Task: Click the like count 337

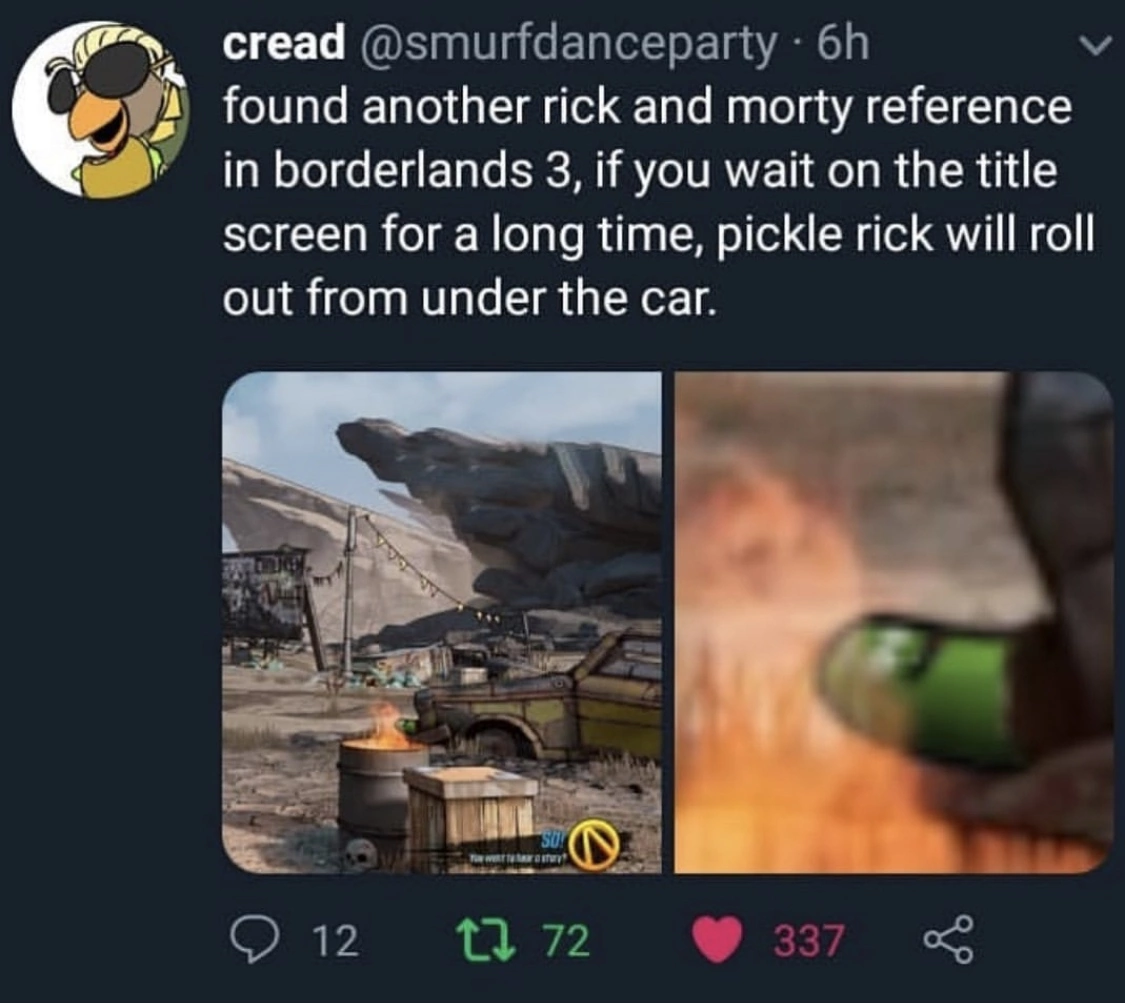Action: coord(808,941)
